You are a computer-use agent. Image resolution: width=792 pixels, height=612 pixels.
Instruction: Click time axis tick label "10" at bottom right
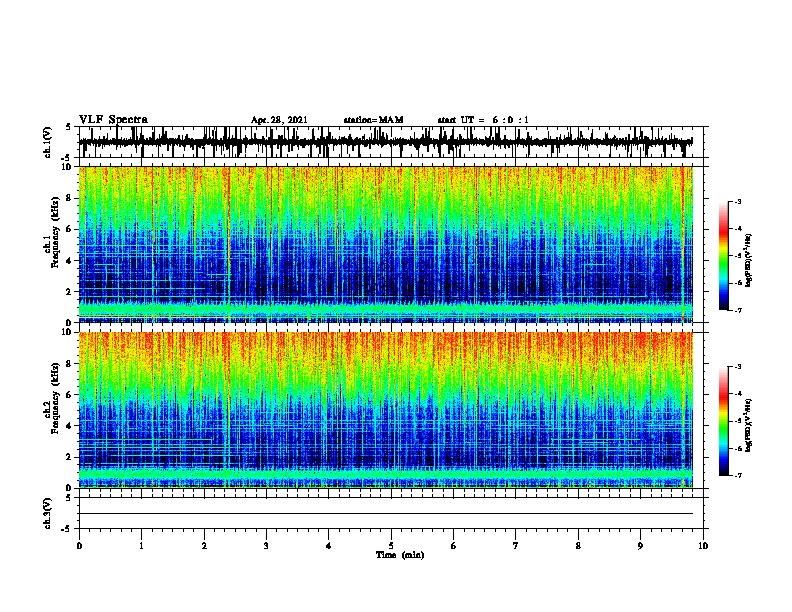[x=703, y=546]
